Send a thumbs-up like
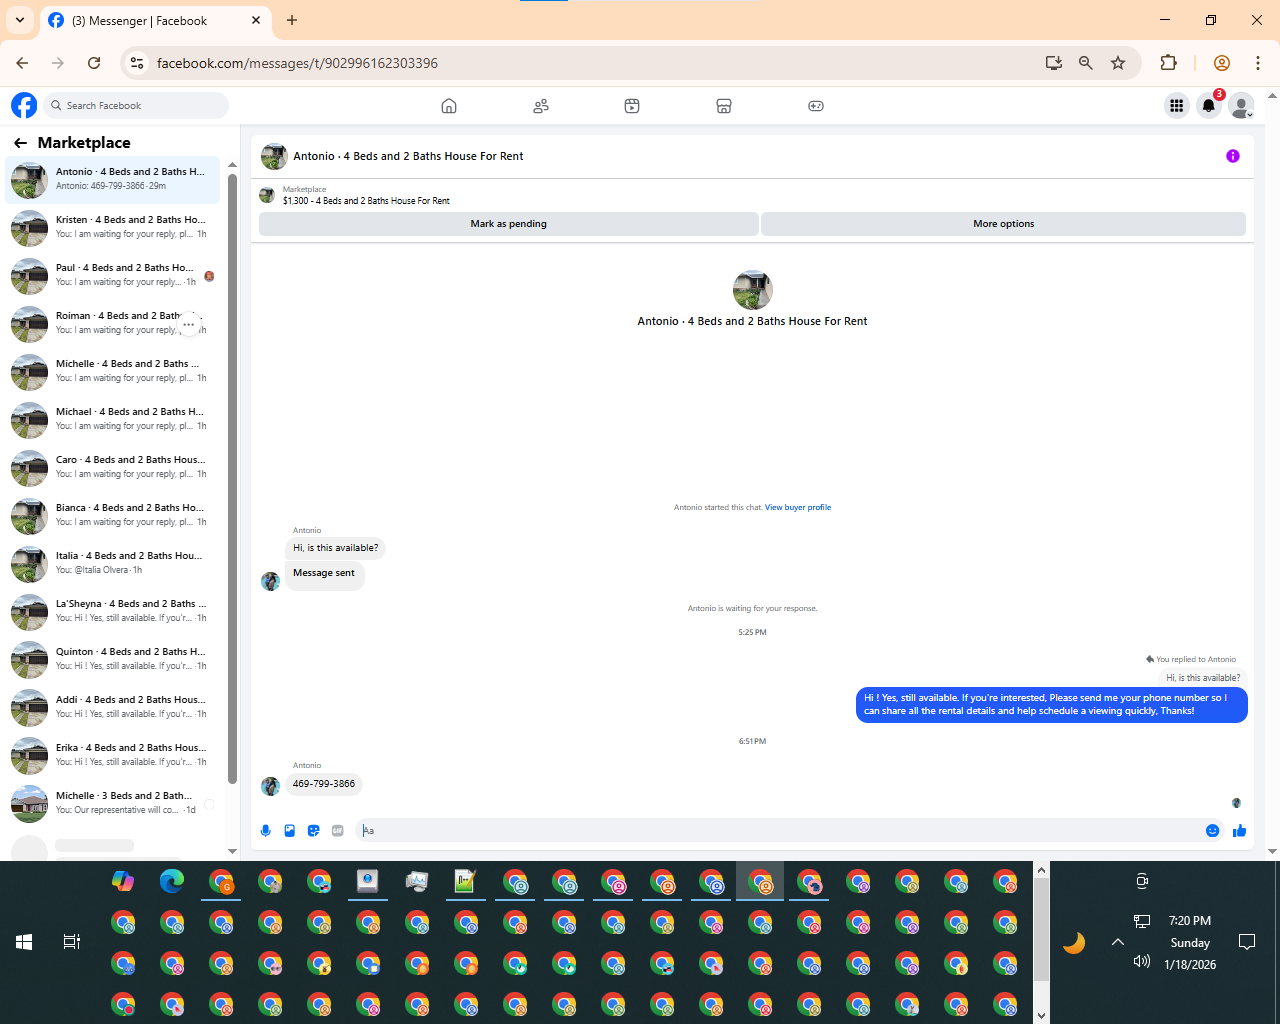Viewport: 1280px width, 1024px height. [x=1240, y=831]
